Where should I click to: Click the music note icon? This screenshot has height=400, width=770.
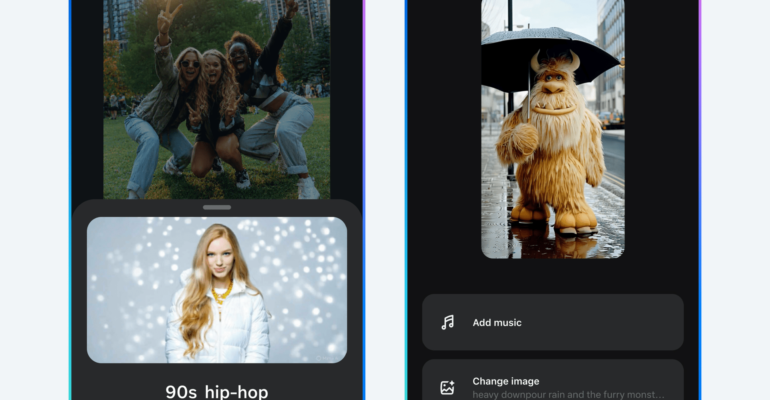pos(447,322)
